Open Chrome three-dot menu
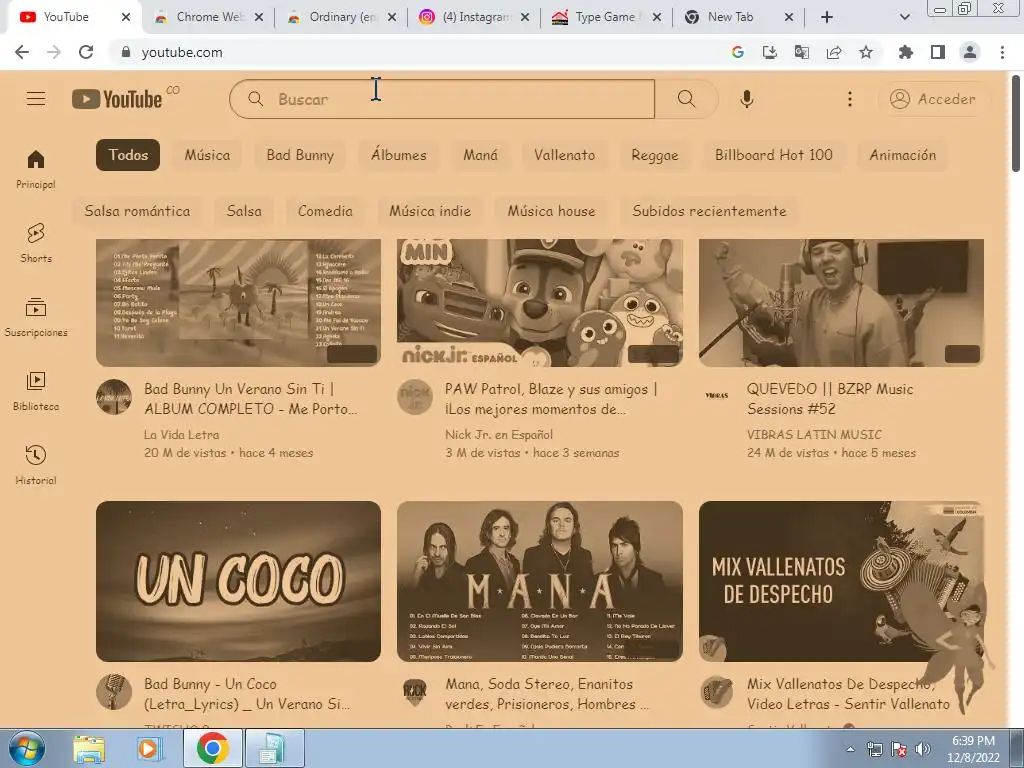This screenshot has height=768, width=1024. click(x=1002, y=52)
